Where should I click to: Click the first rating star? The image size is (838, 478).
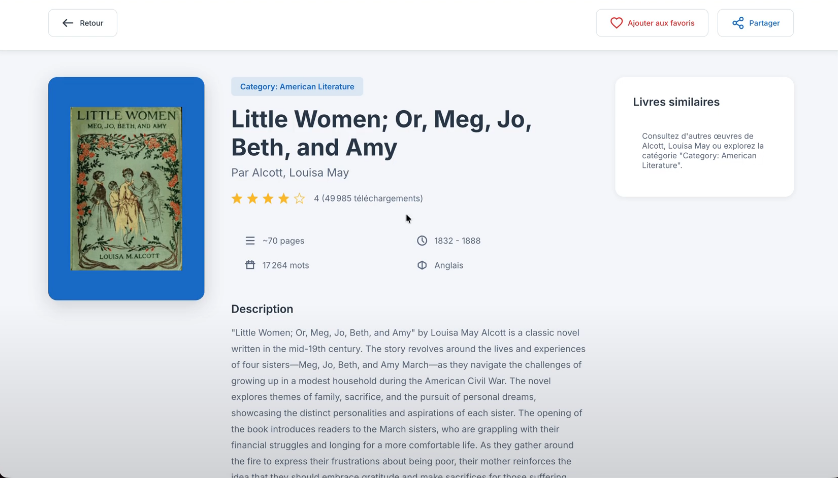coord(237,198)
